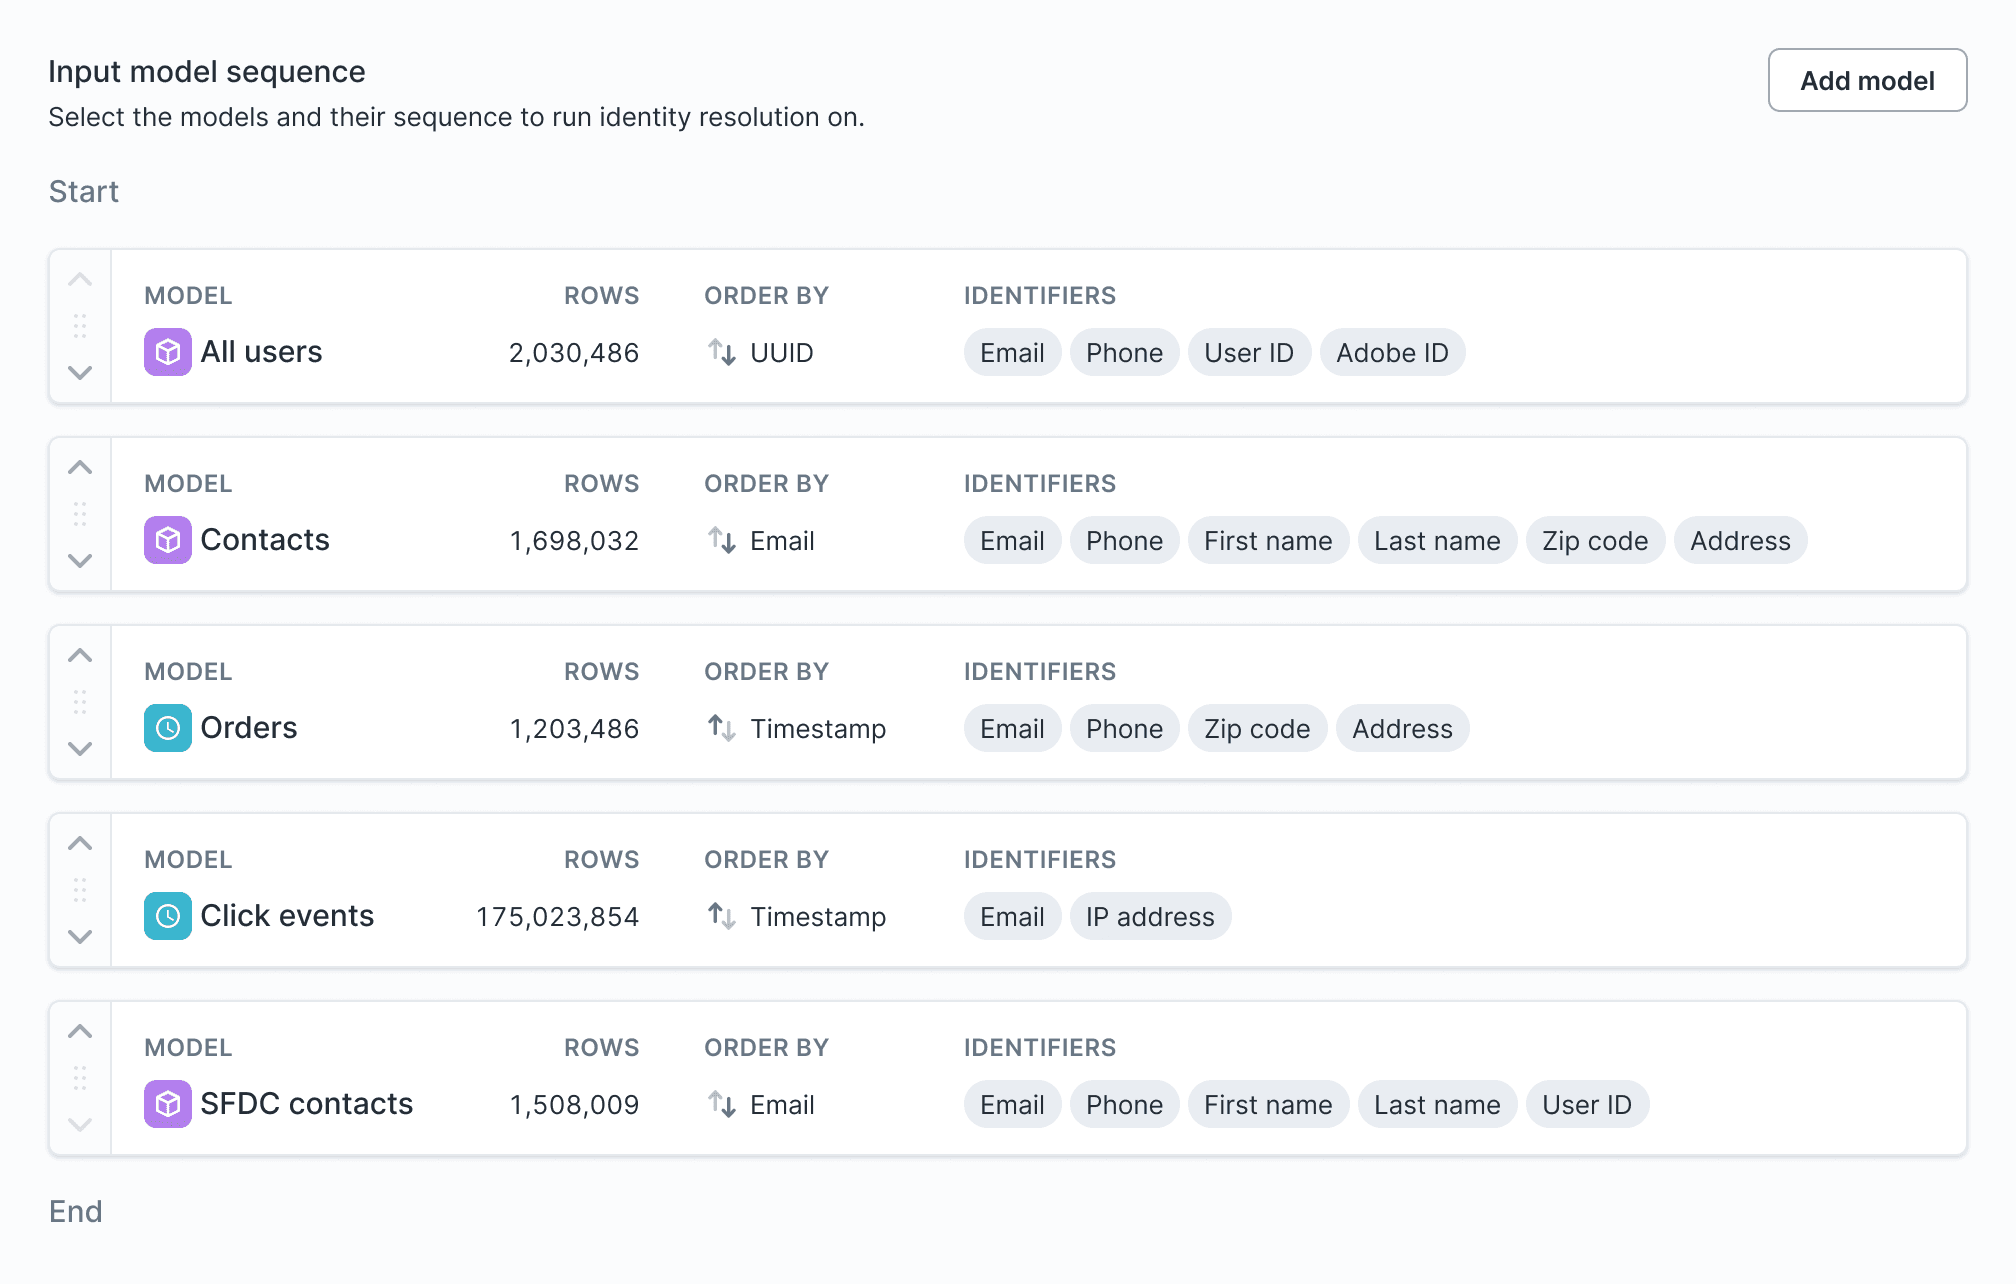Select the Zip code identifier on Contacts
The height and width of the screenshot is (1284, 2016).
tap(1596, 539)
